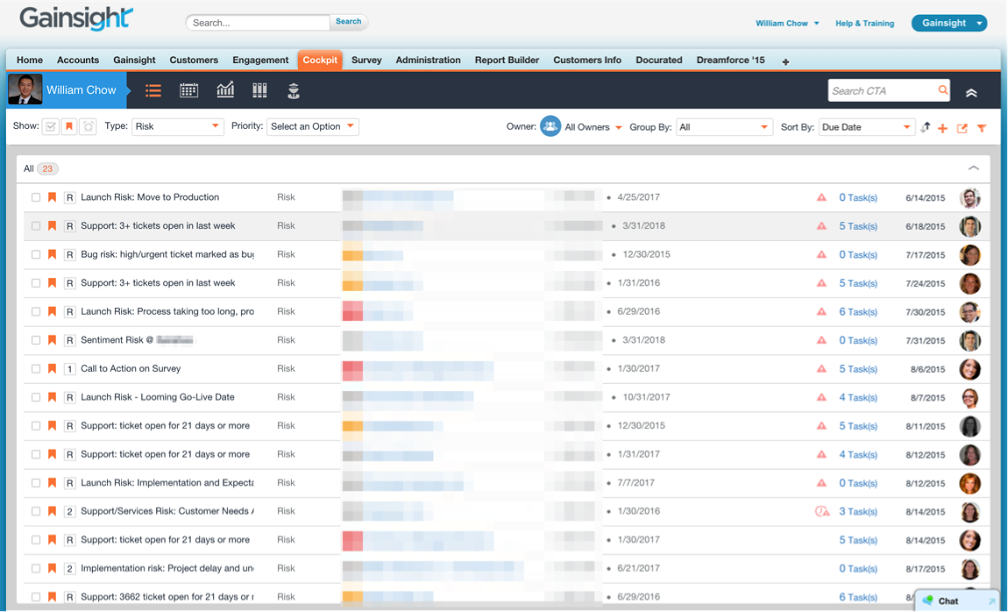Click the add CTA plus icon
Viewport: 1008px width, 612px height.
(x=942, y=128)
